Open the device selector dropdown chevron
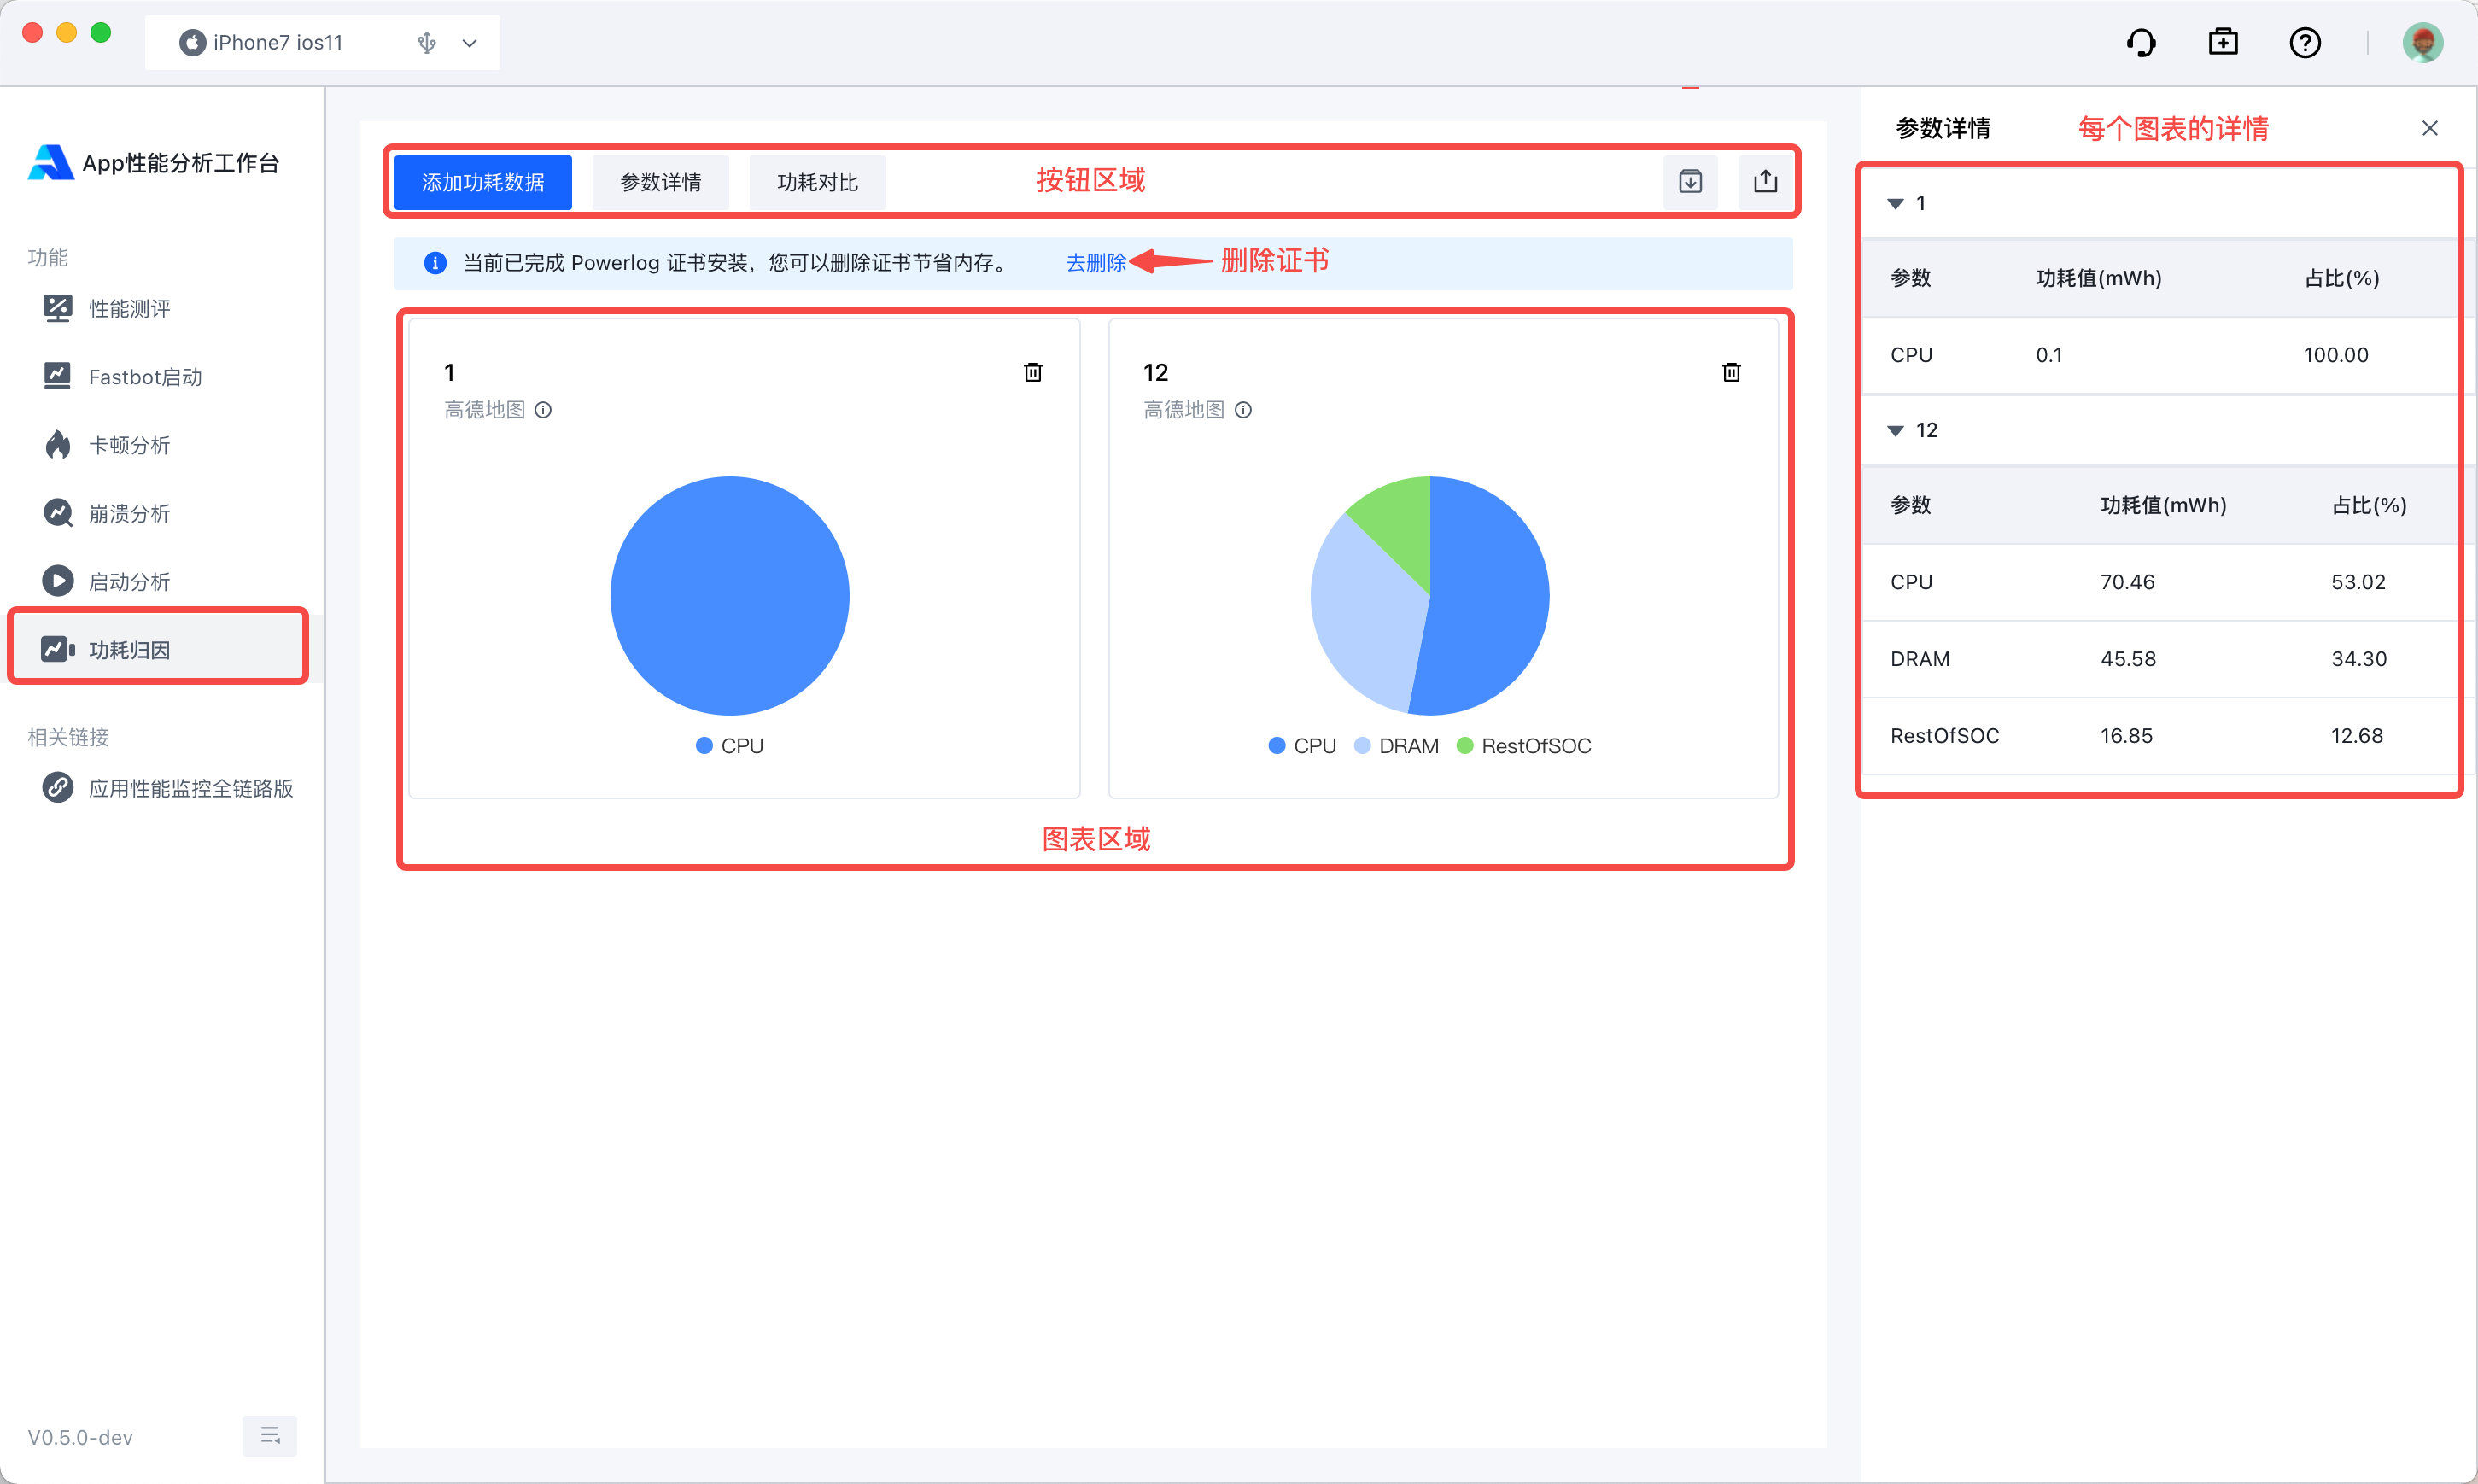The height and width of the screenshot is (1484, 2478). click(x=469, y=43)
